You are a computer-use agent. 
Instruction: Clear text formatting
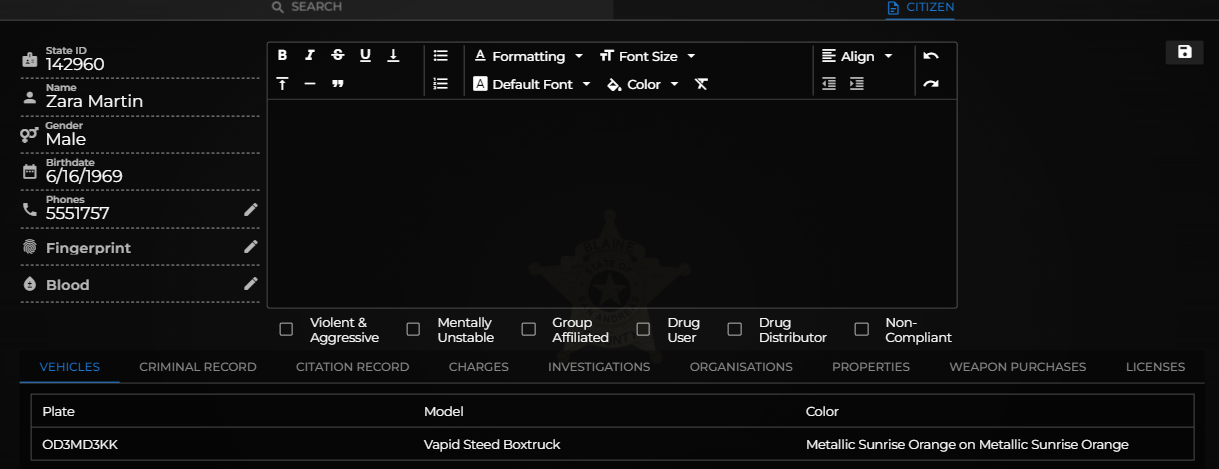701,84
